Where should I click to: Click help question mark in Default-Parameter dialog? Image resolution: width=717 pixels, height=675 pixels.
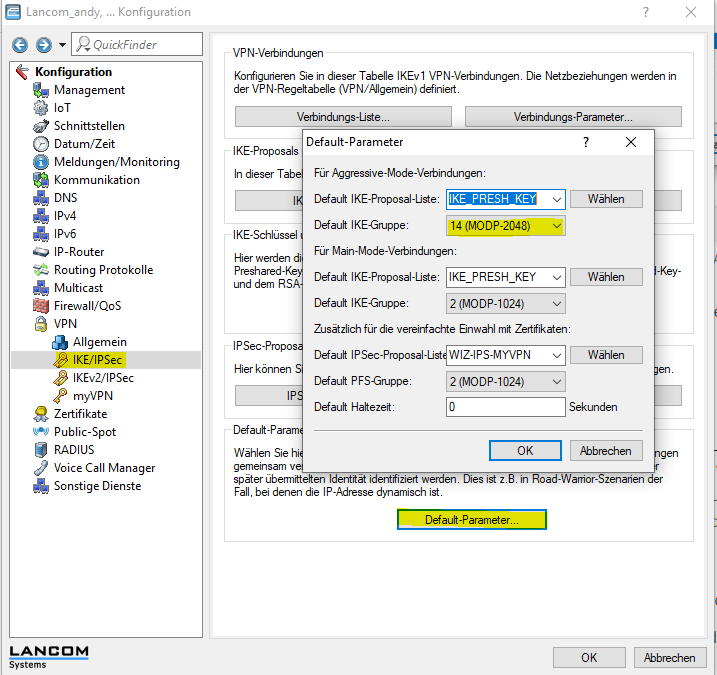pos(586,142)
